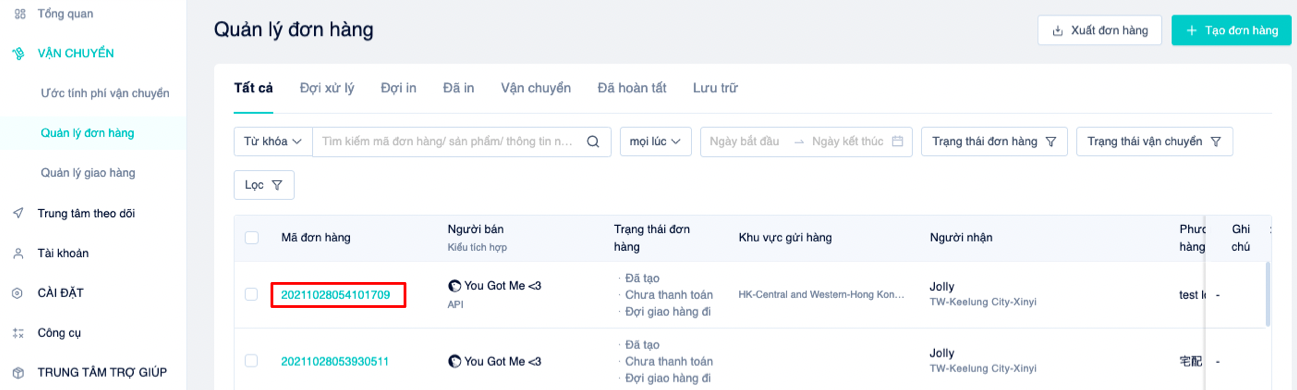Switch to the Đã in tab
Screen dimensions: 1297x390
point(458,88)
